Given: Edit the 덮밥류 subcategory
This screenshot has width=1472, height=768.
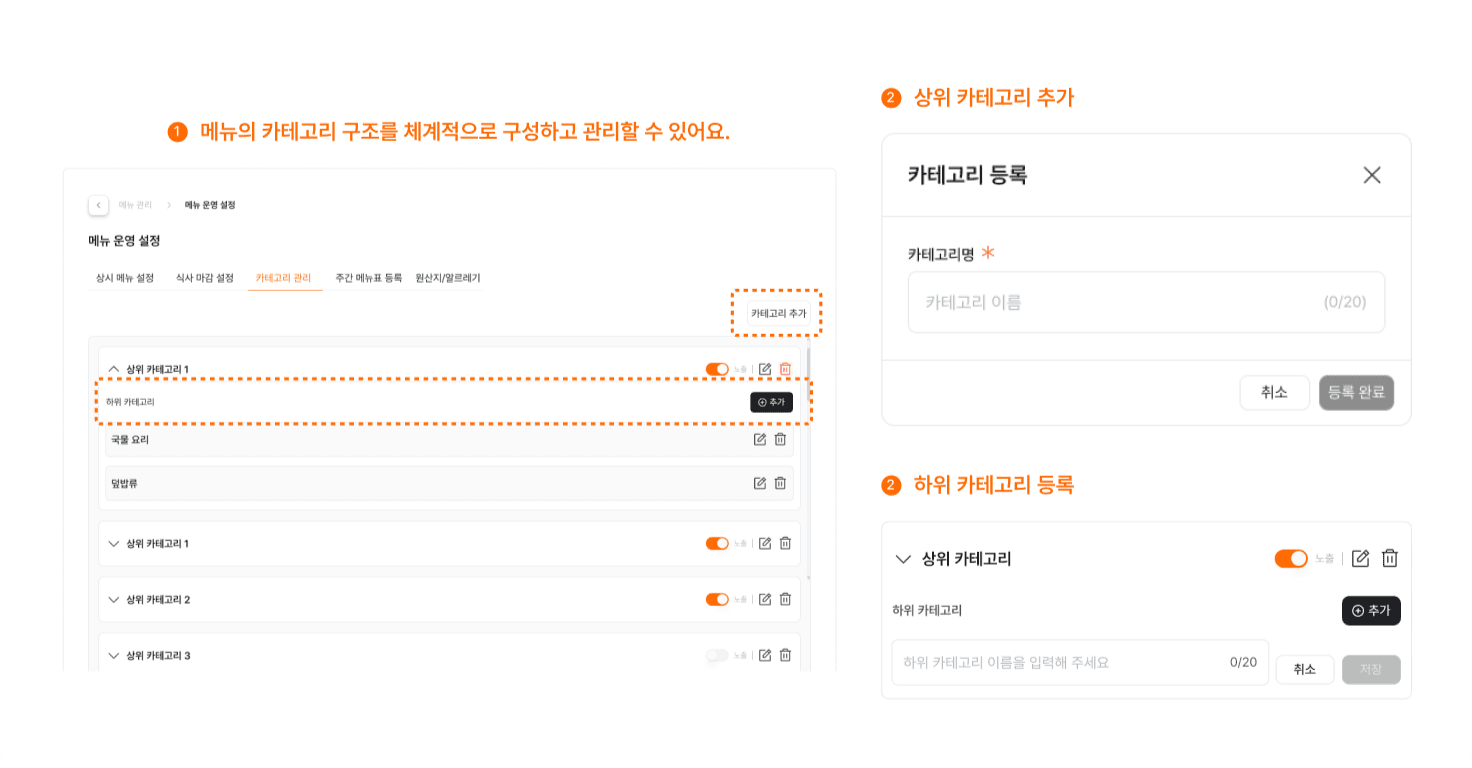Looking at the screenshot, I should pos(760,483).
